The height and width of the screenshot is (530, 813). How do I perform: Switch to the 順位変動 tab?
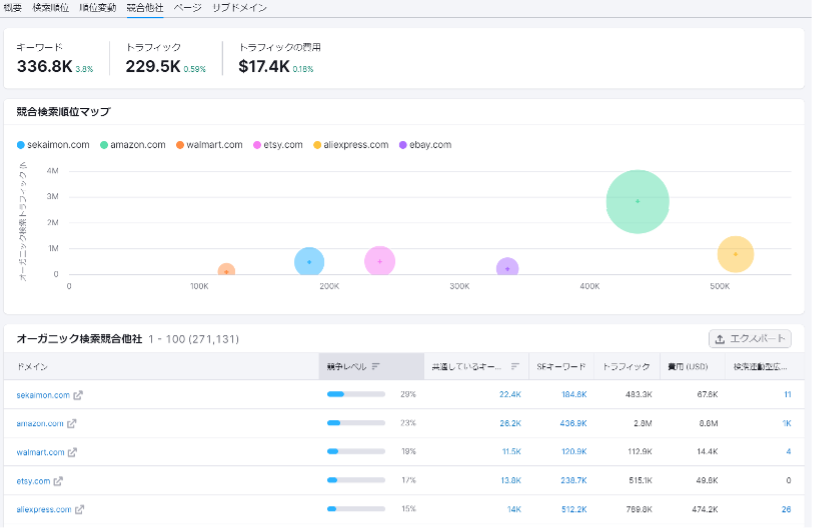(98, 7)
